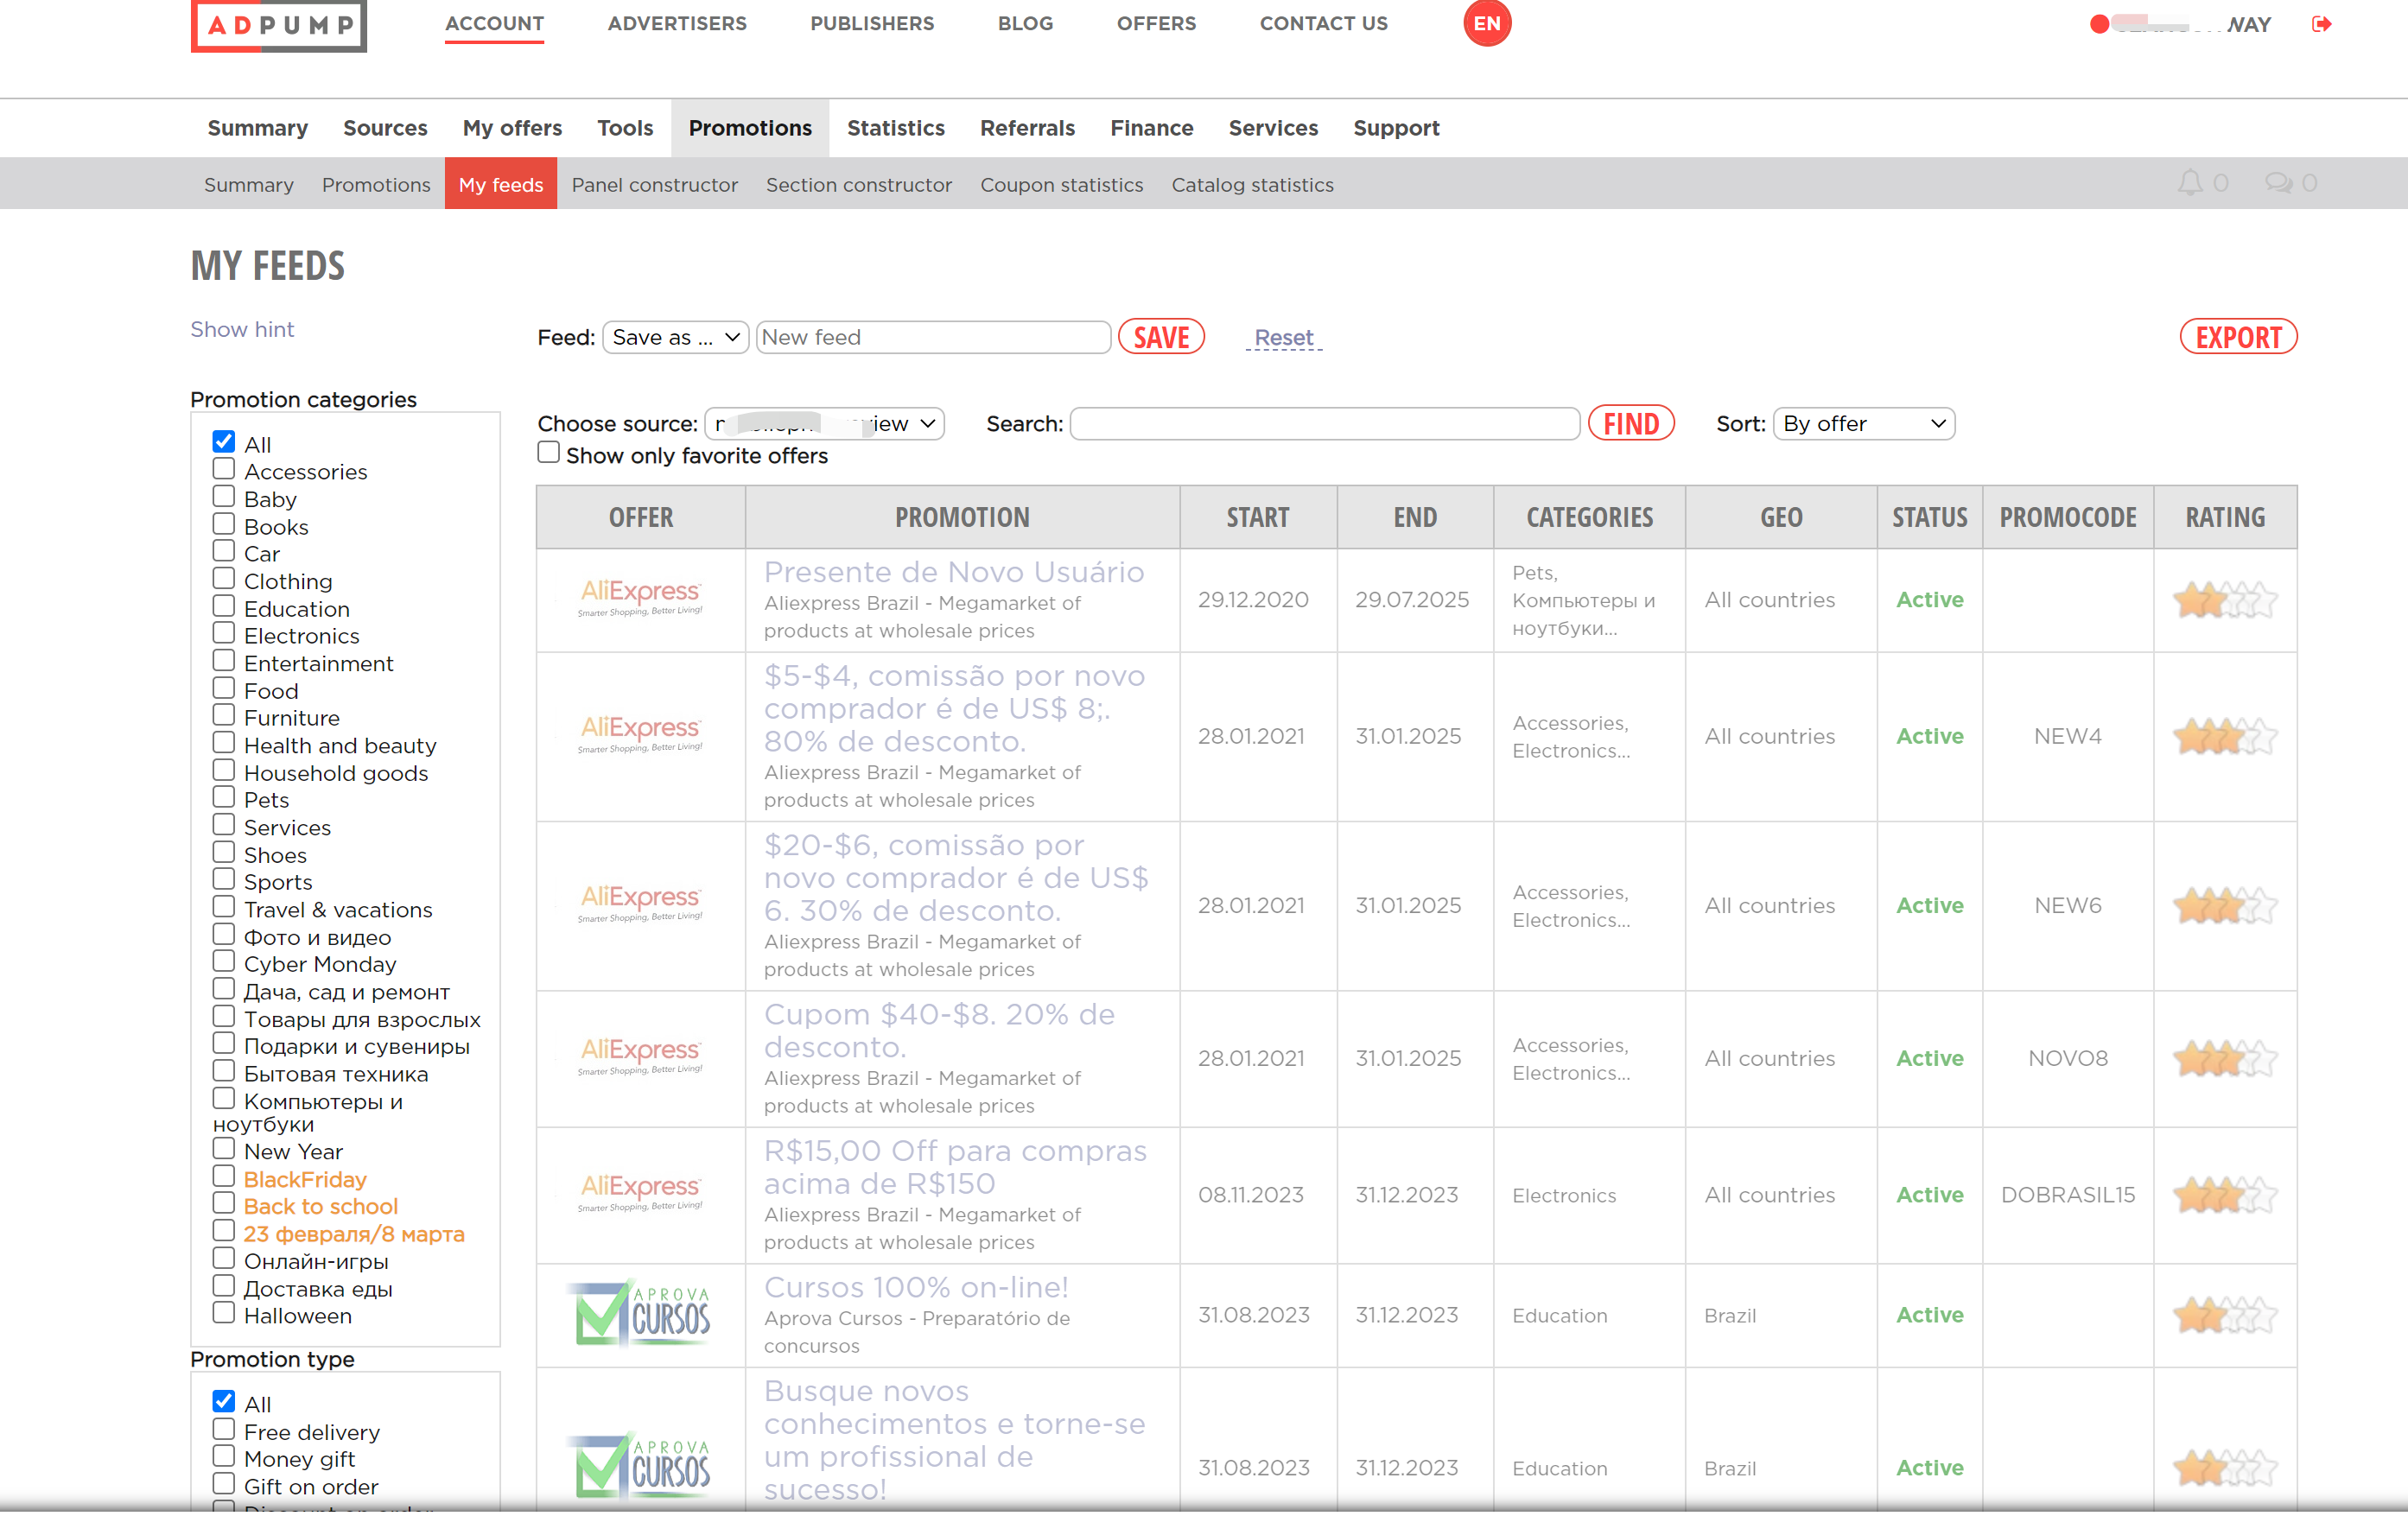Click the star rating of DOBRASIL15 promotion

(2224, 1195)
